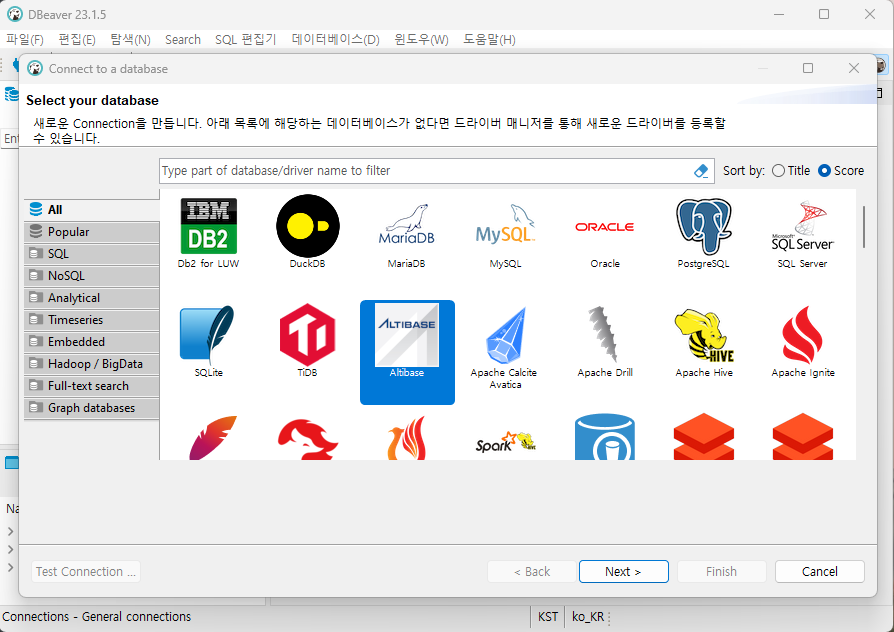Select the SQLite feather icon
894x632 pixels.
207,334
